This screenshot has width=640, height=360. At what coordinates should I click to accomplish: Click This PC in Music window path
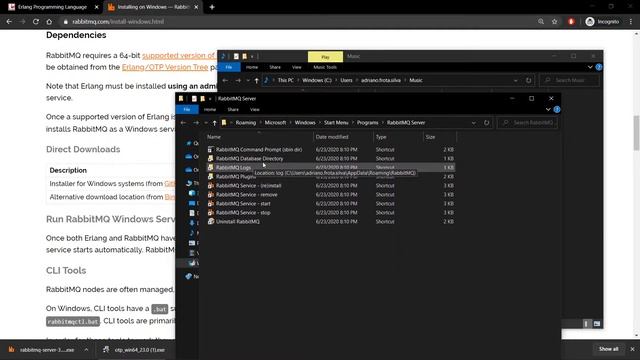pyautogui.click(x=285, y=80)
